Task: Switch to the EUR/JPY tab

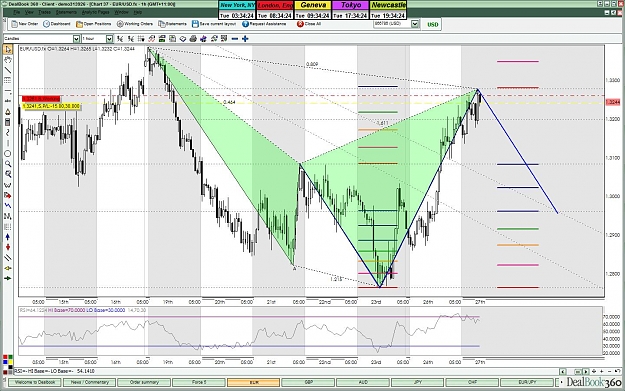Action: click(527, 382)
